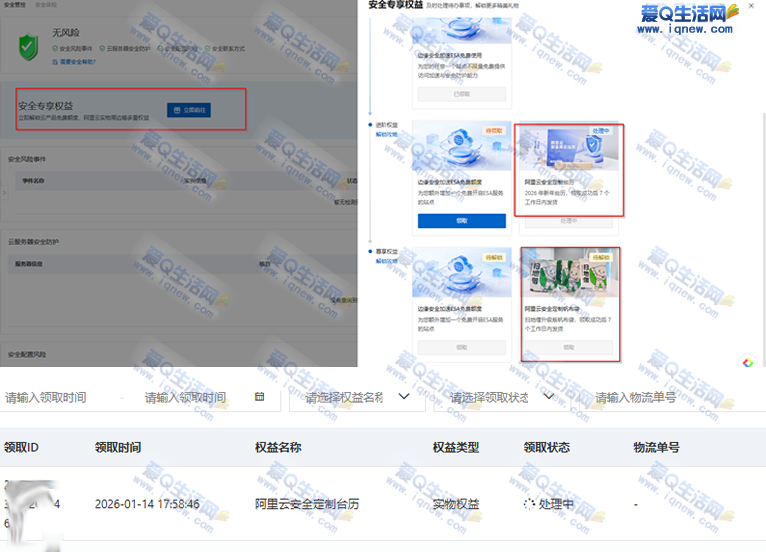Click the 进阶权益 ESA card image
This screenshot has height=552, width=766.
point(462,146)
